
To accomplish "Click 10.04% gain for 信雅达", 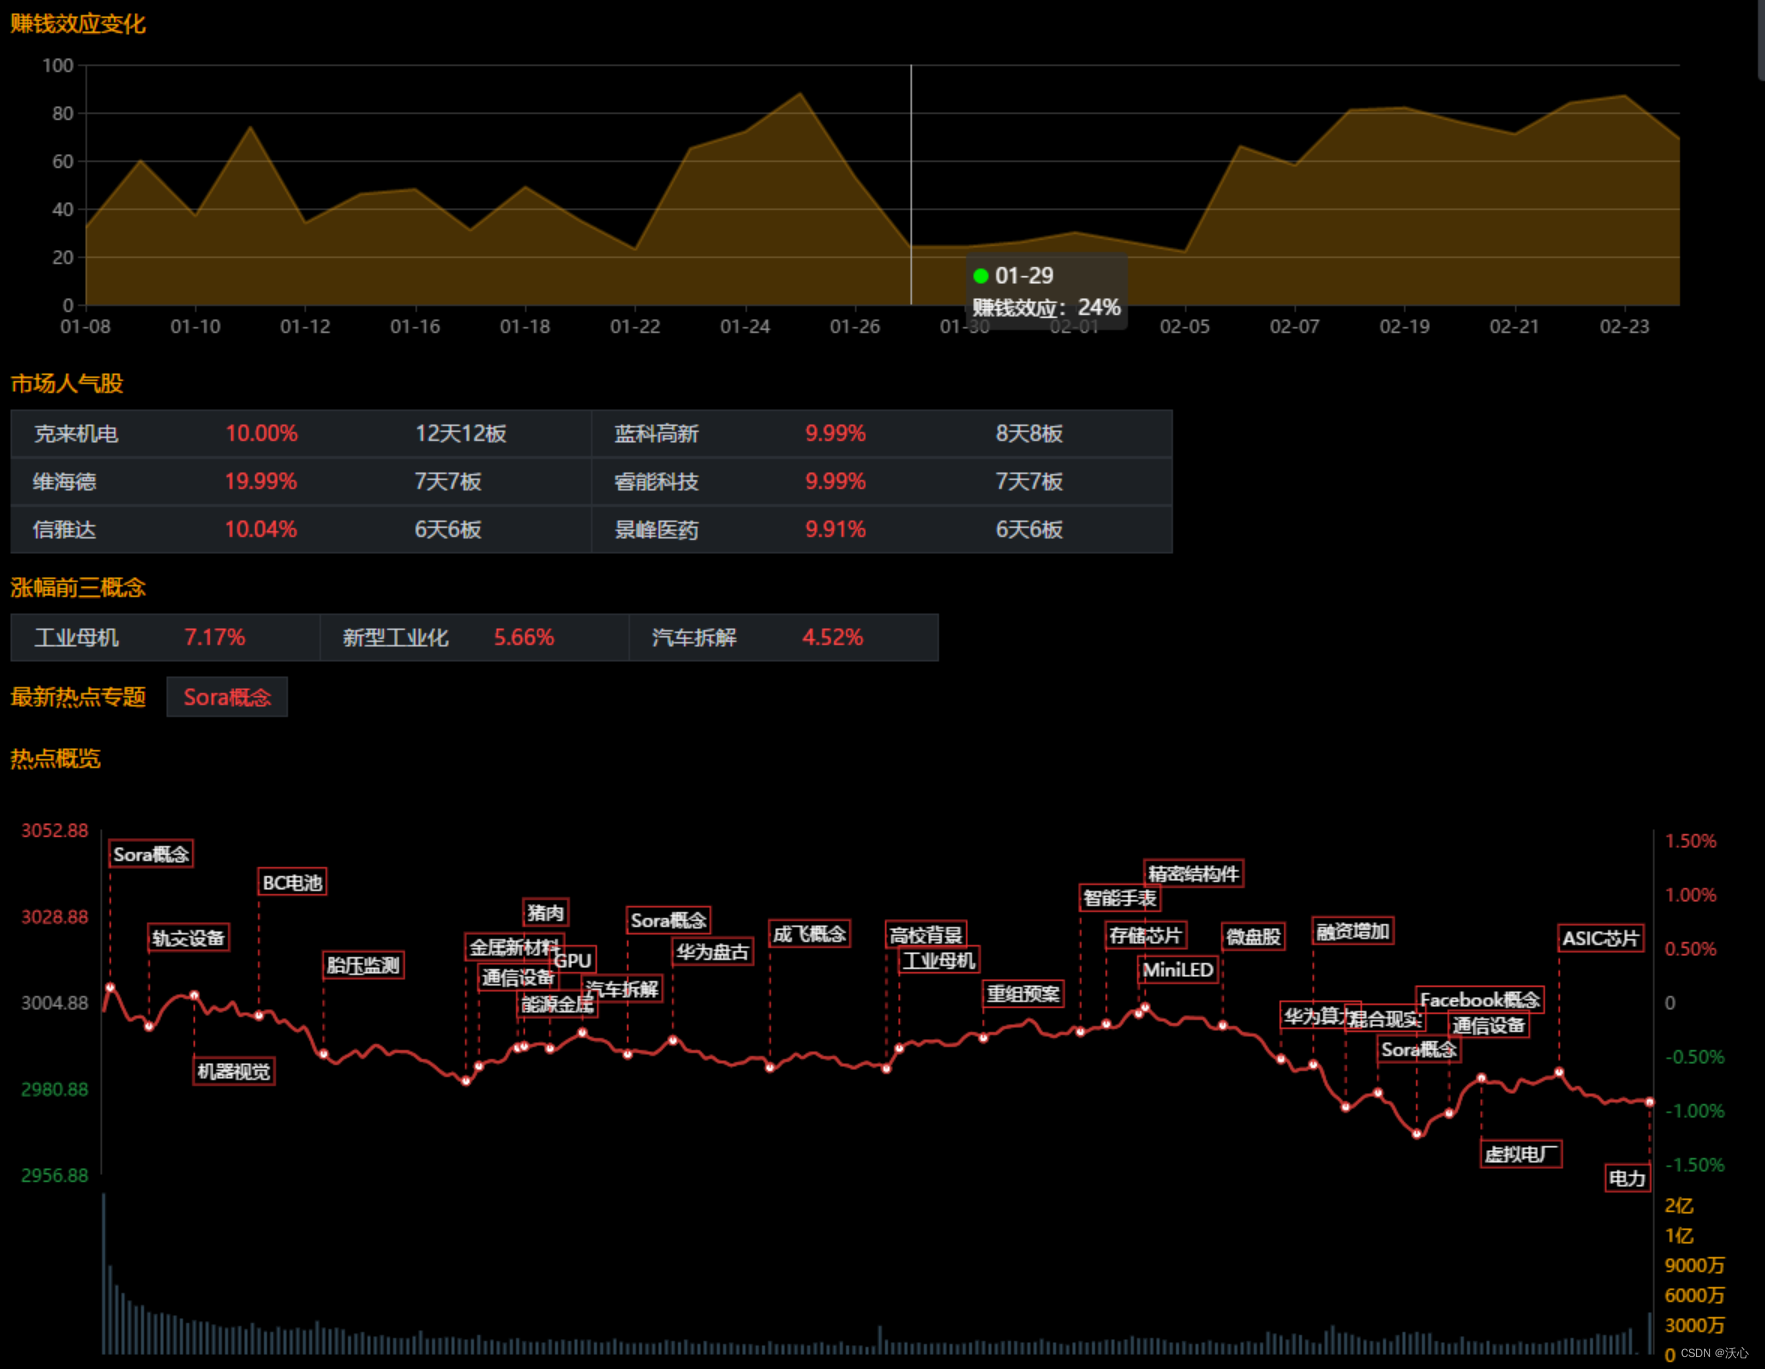I will coord(261,530).
